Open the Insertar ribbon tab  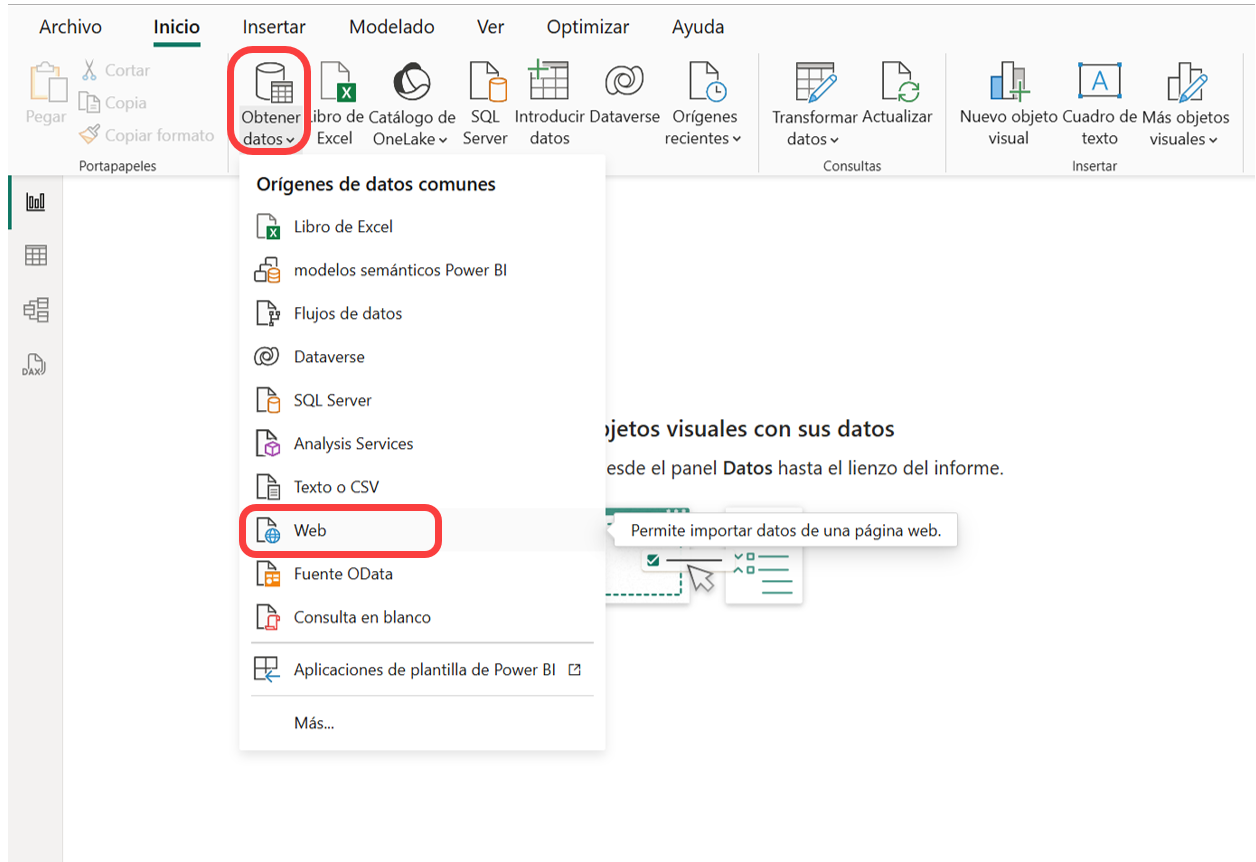coord(274,27)
